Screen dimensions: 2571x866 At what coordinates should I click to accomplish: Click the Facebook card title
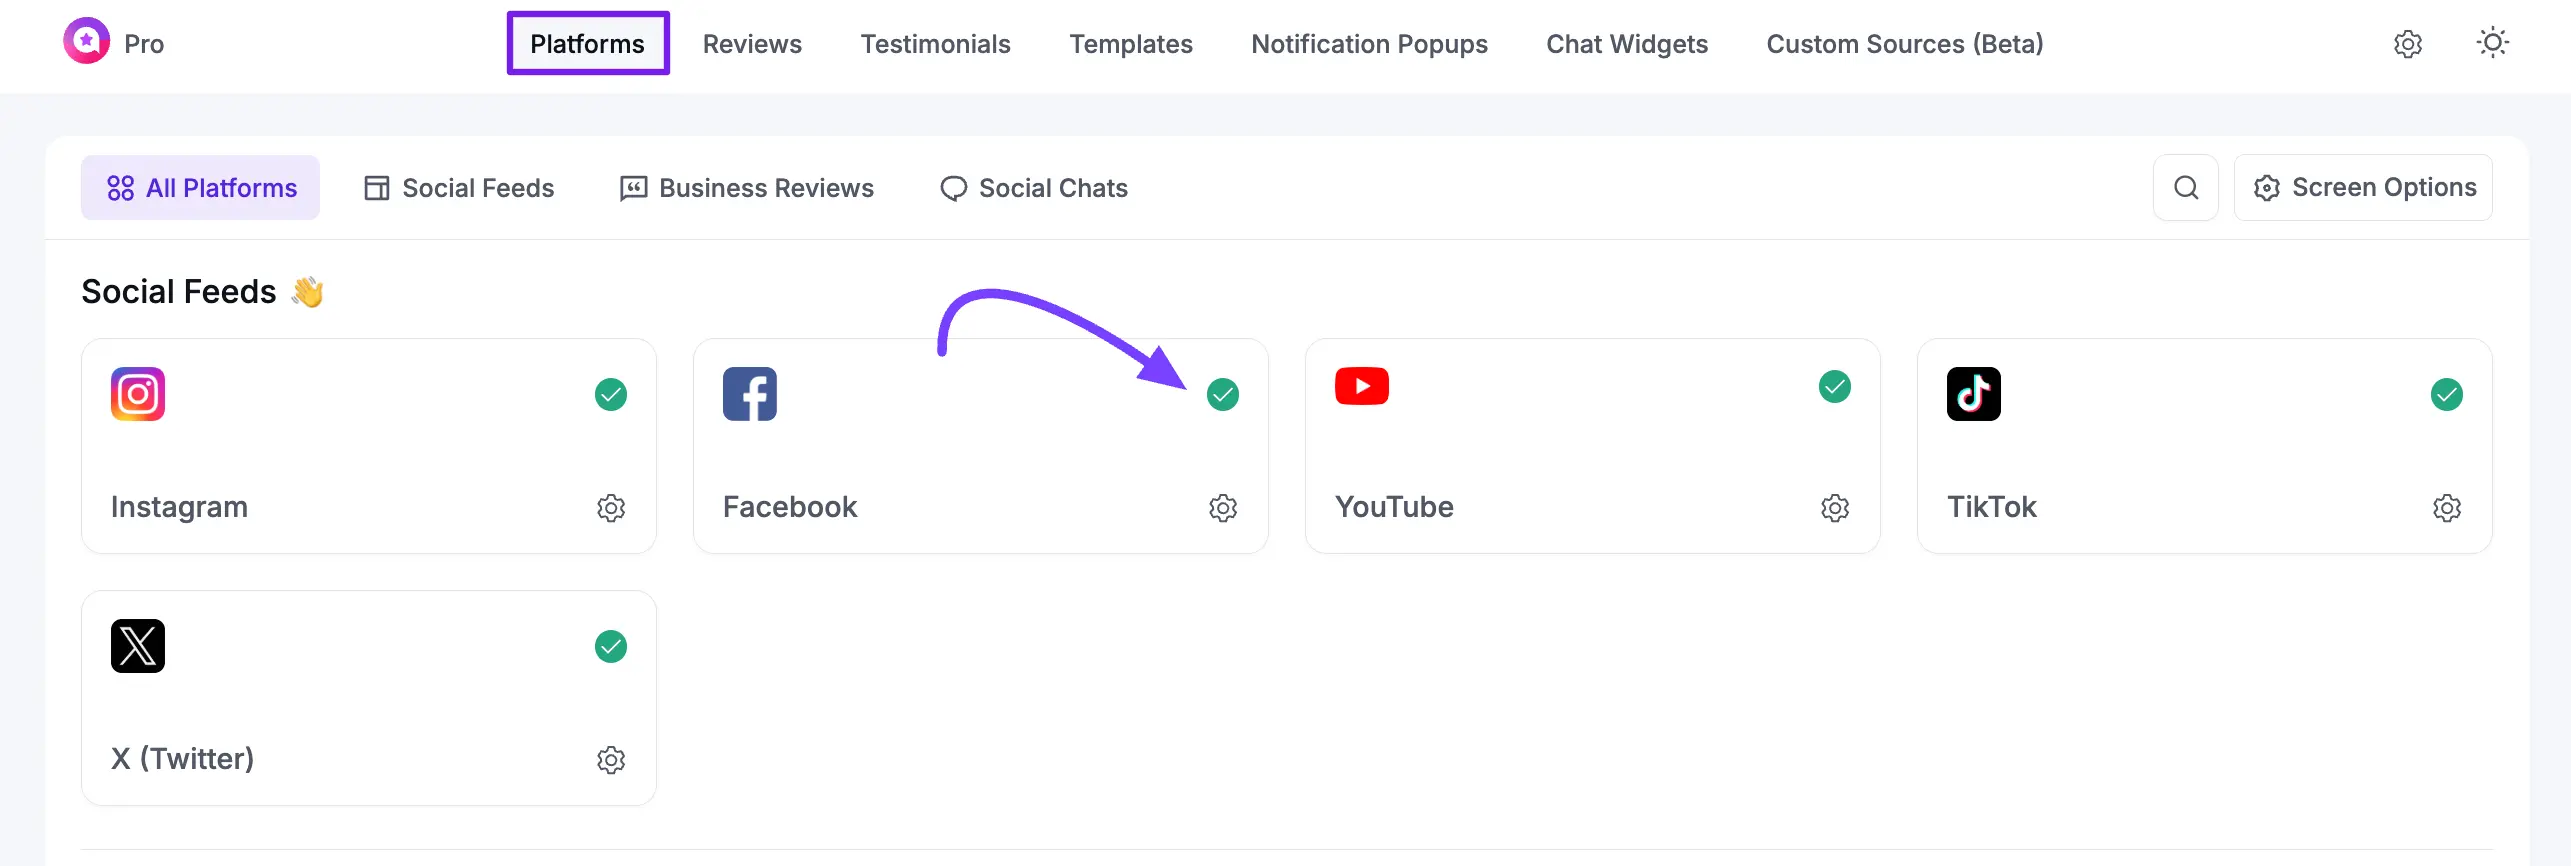click(x=790, y=507)
